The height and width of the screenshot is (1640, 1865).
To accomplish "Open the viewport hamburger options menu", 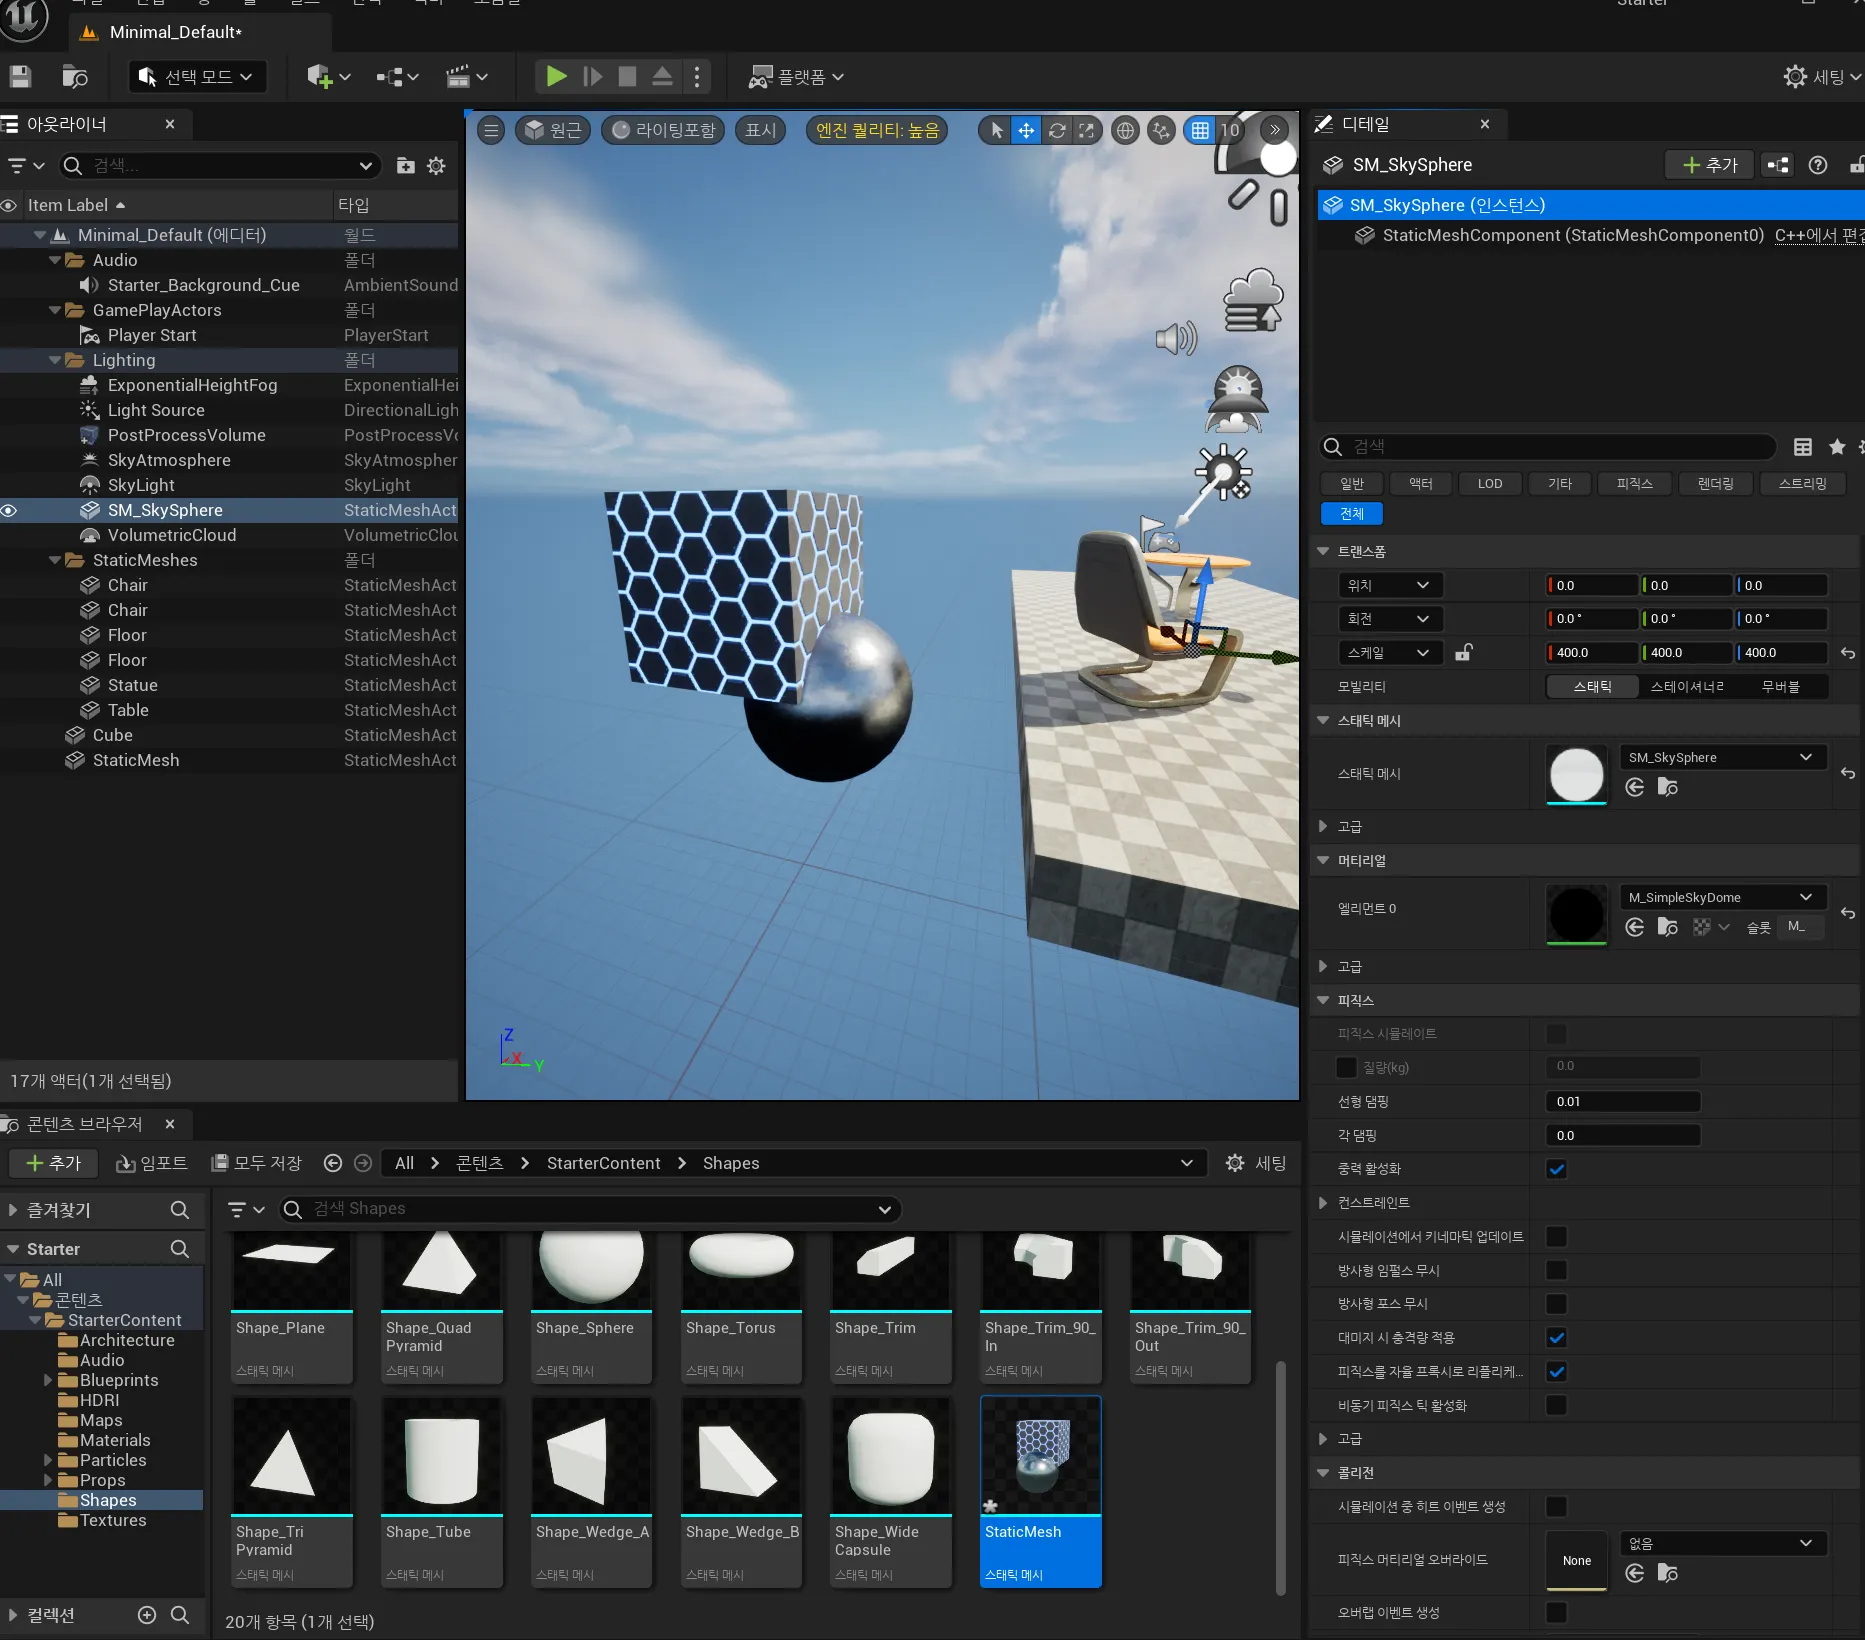I will 491,130.
